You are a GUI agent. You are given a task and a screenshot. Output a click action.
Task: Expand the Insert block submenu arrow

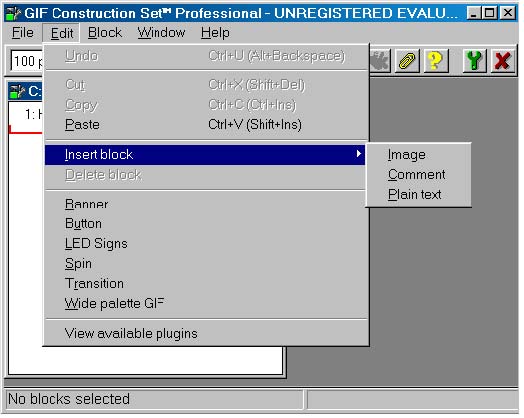click(359, 154)
